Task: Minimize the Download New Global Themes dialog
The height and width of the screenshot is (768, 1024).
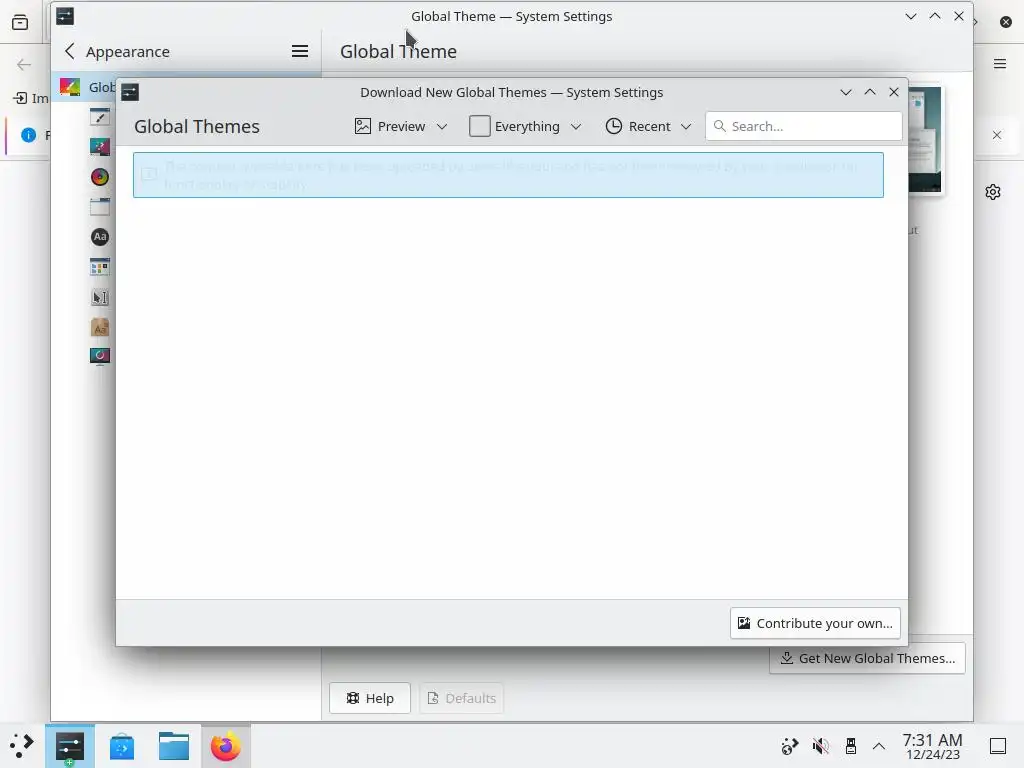Action: click(846, 92)
